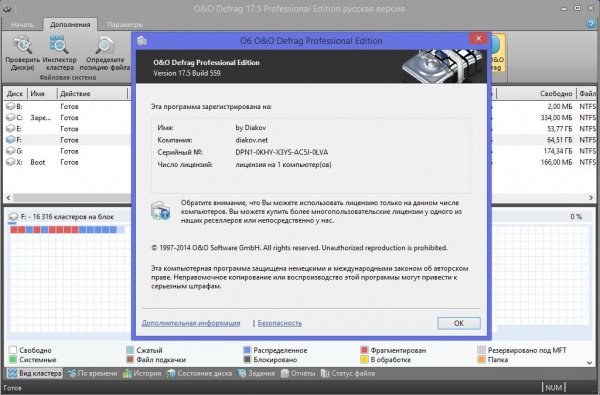
Task: Sort by the Диск column header
Action: (15, 93)
